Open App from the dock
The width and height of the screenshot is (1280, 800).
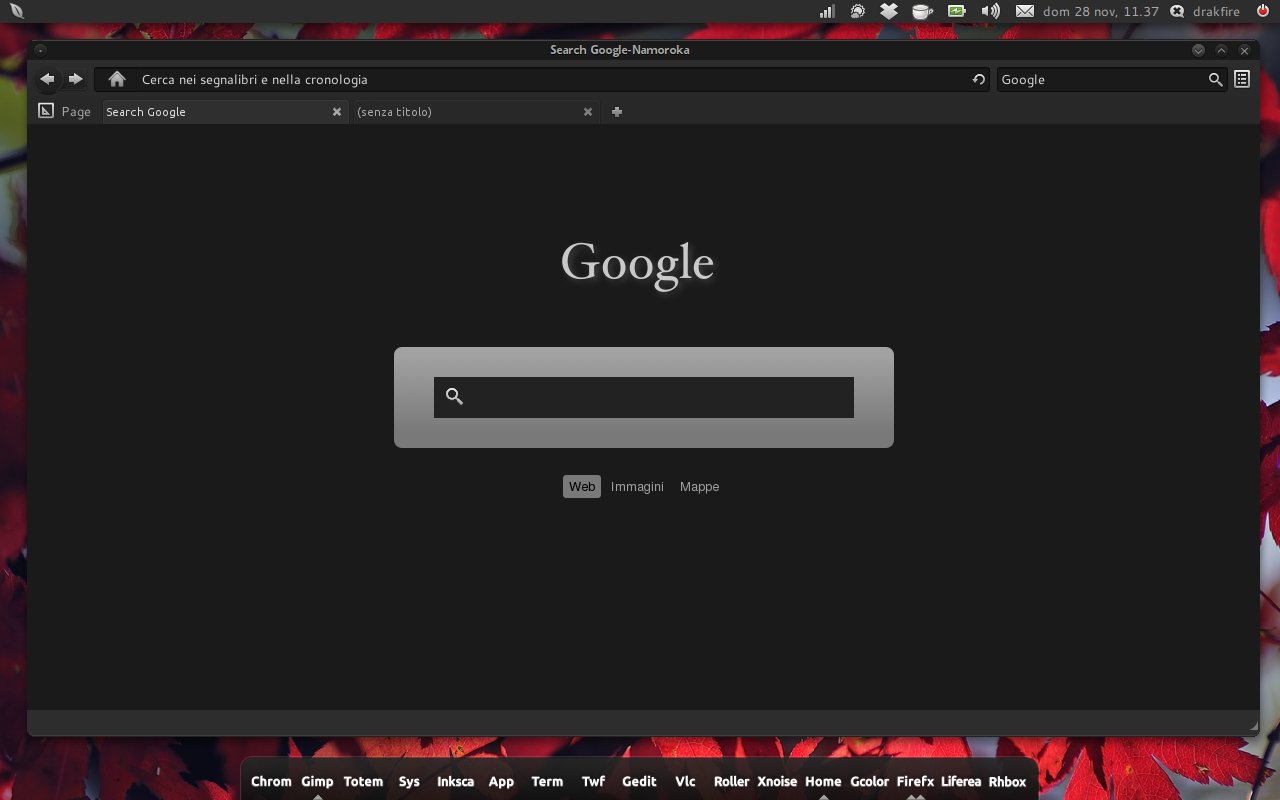(x=501, y=782)
